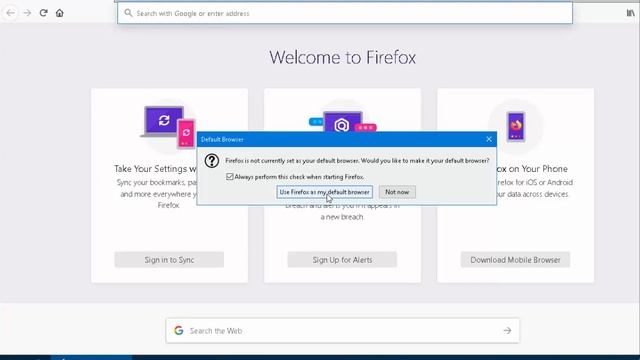
Task: Click the Default Browser title text
Action: (x=222, y=139)
